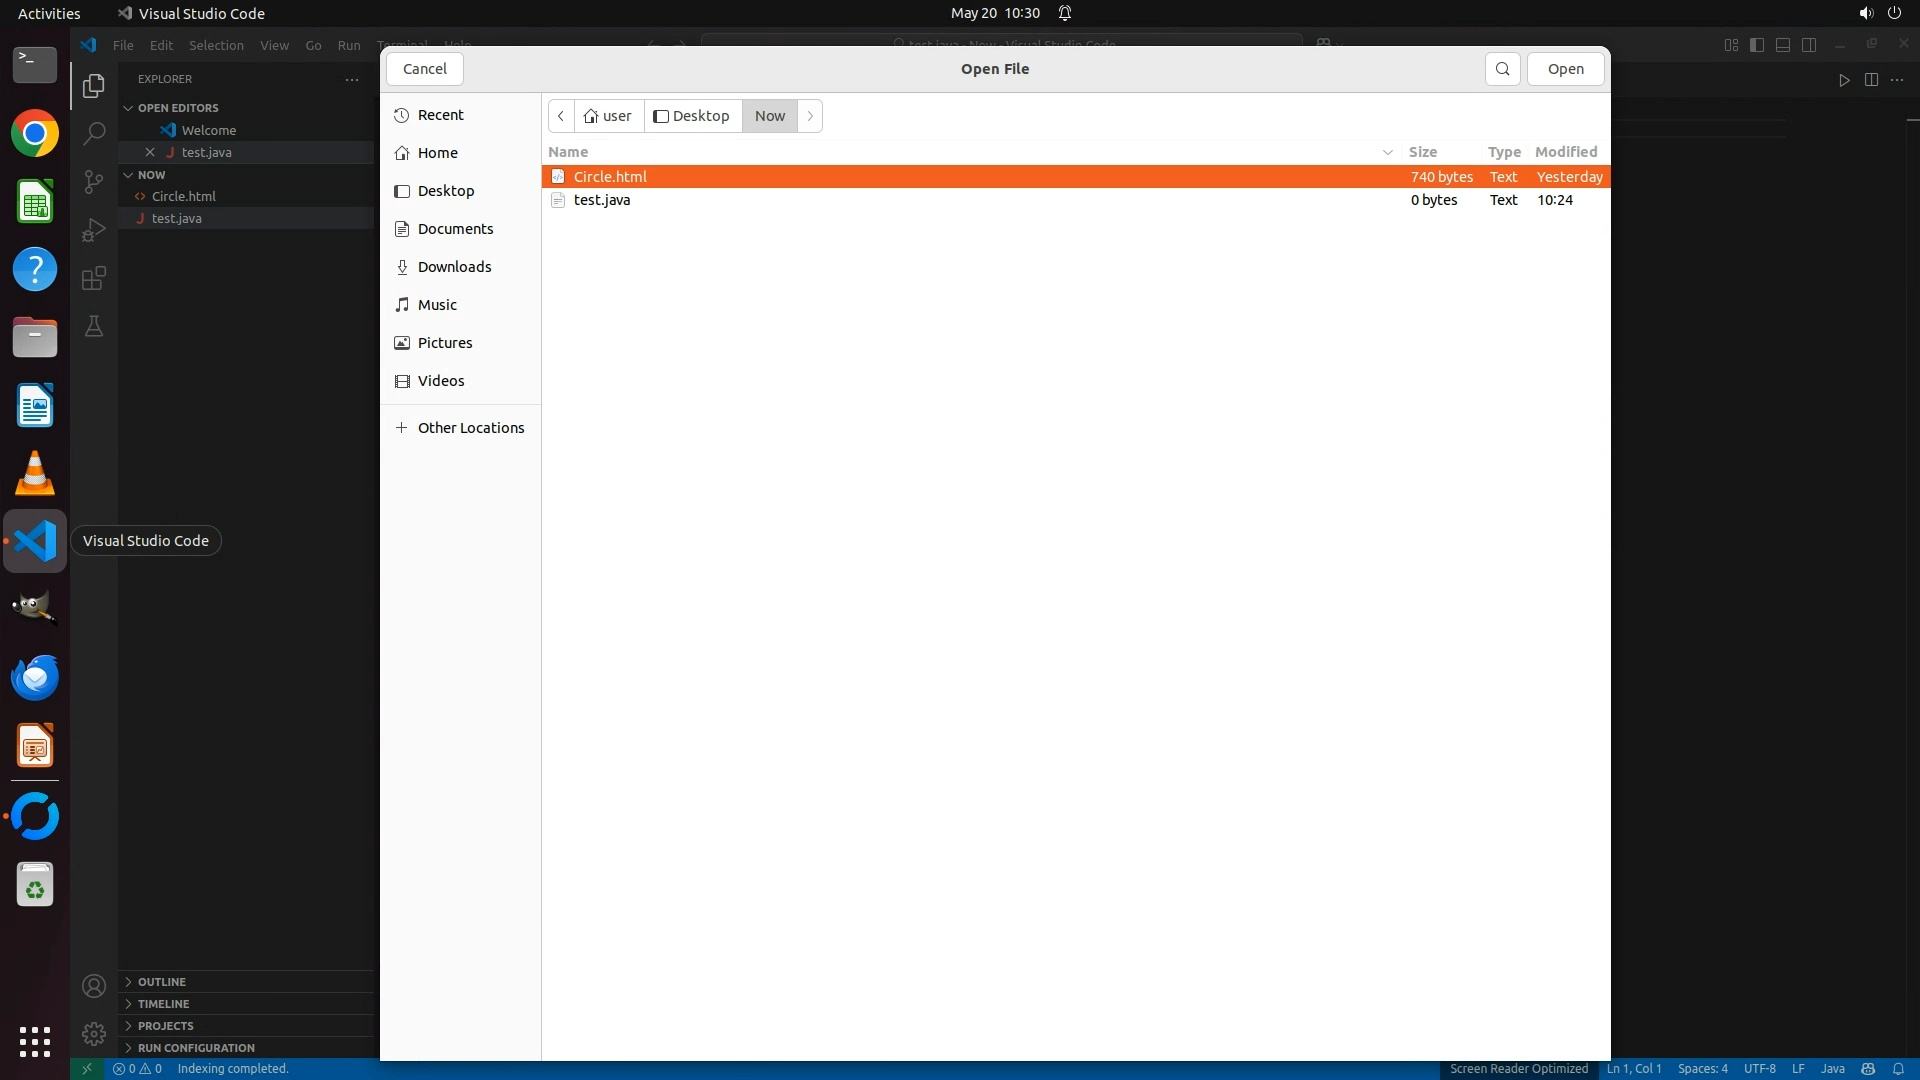
Task: Open the Search view in activity bar
Action: click(x=94, y=134)
